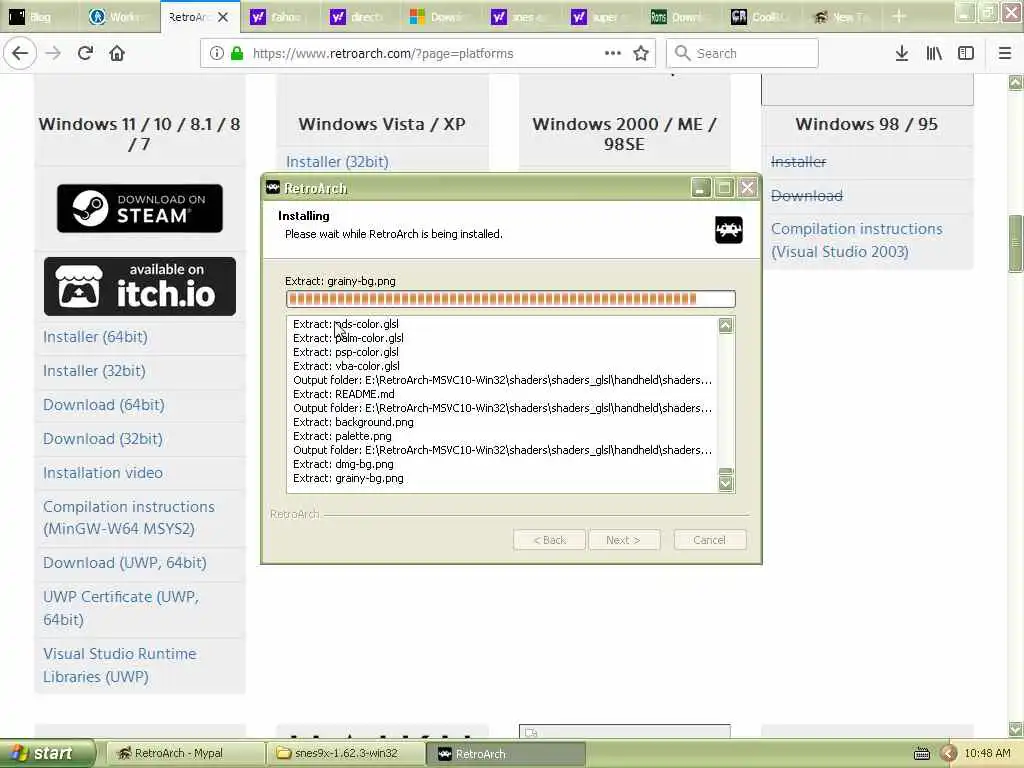Screen dimensions: 1024x768
Task: Switch to the Roms Download tab
Action: [683, 17]
